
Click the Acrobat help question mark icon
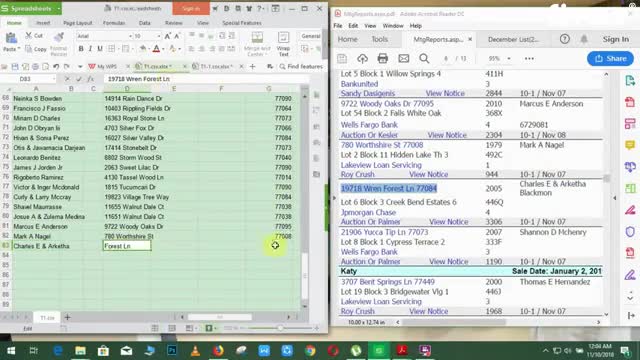tap(564, 39)
